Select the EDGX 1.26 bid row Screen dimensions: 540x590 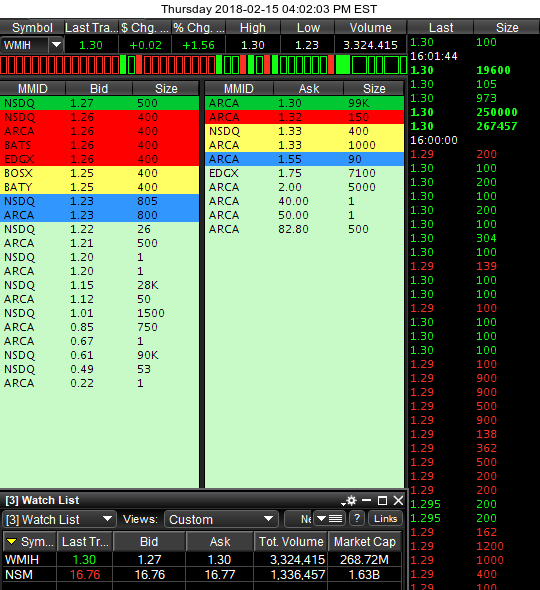pyautogui.click(x=99, y=159)
